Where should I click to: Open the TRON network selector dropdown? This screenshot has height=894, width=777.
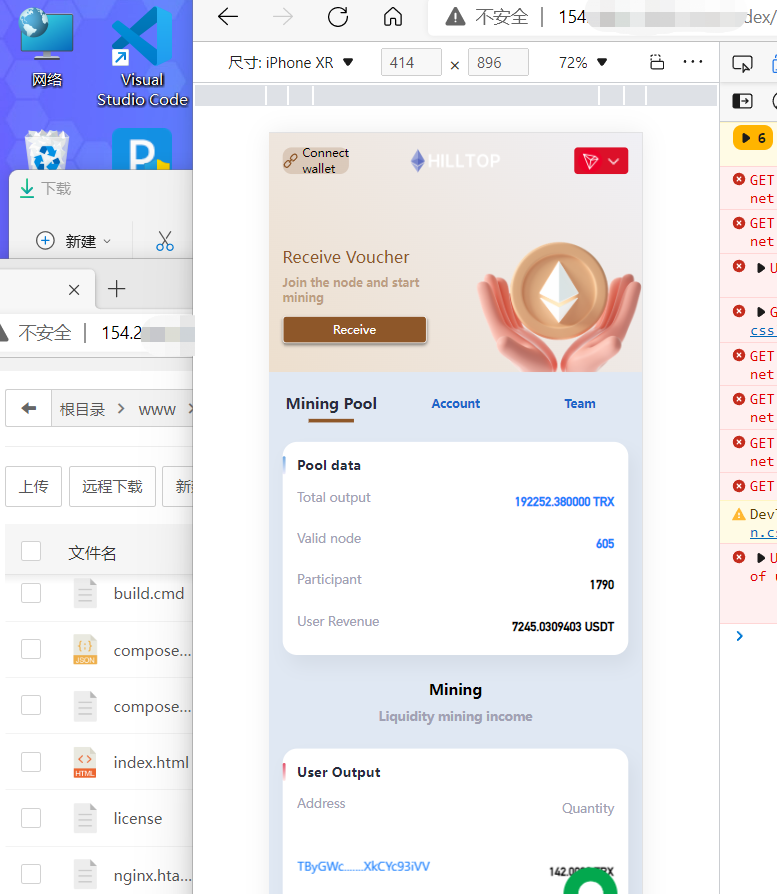pos(601,161)
